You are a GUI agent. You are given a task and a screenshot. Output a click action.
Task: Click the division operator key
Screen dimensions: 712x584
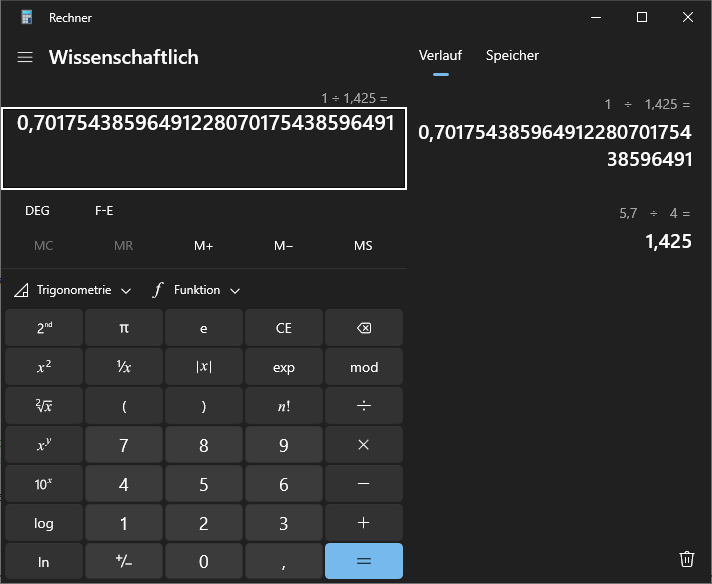(x=364, y=406)
